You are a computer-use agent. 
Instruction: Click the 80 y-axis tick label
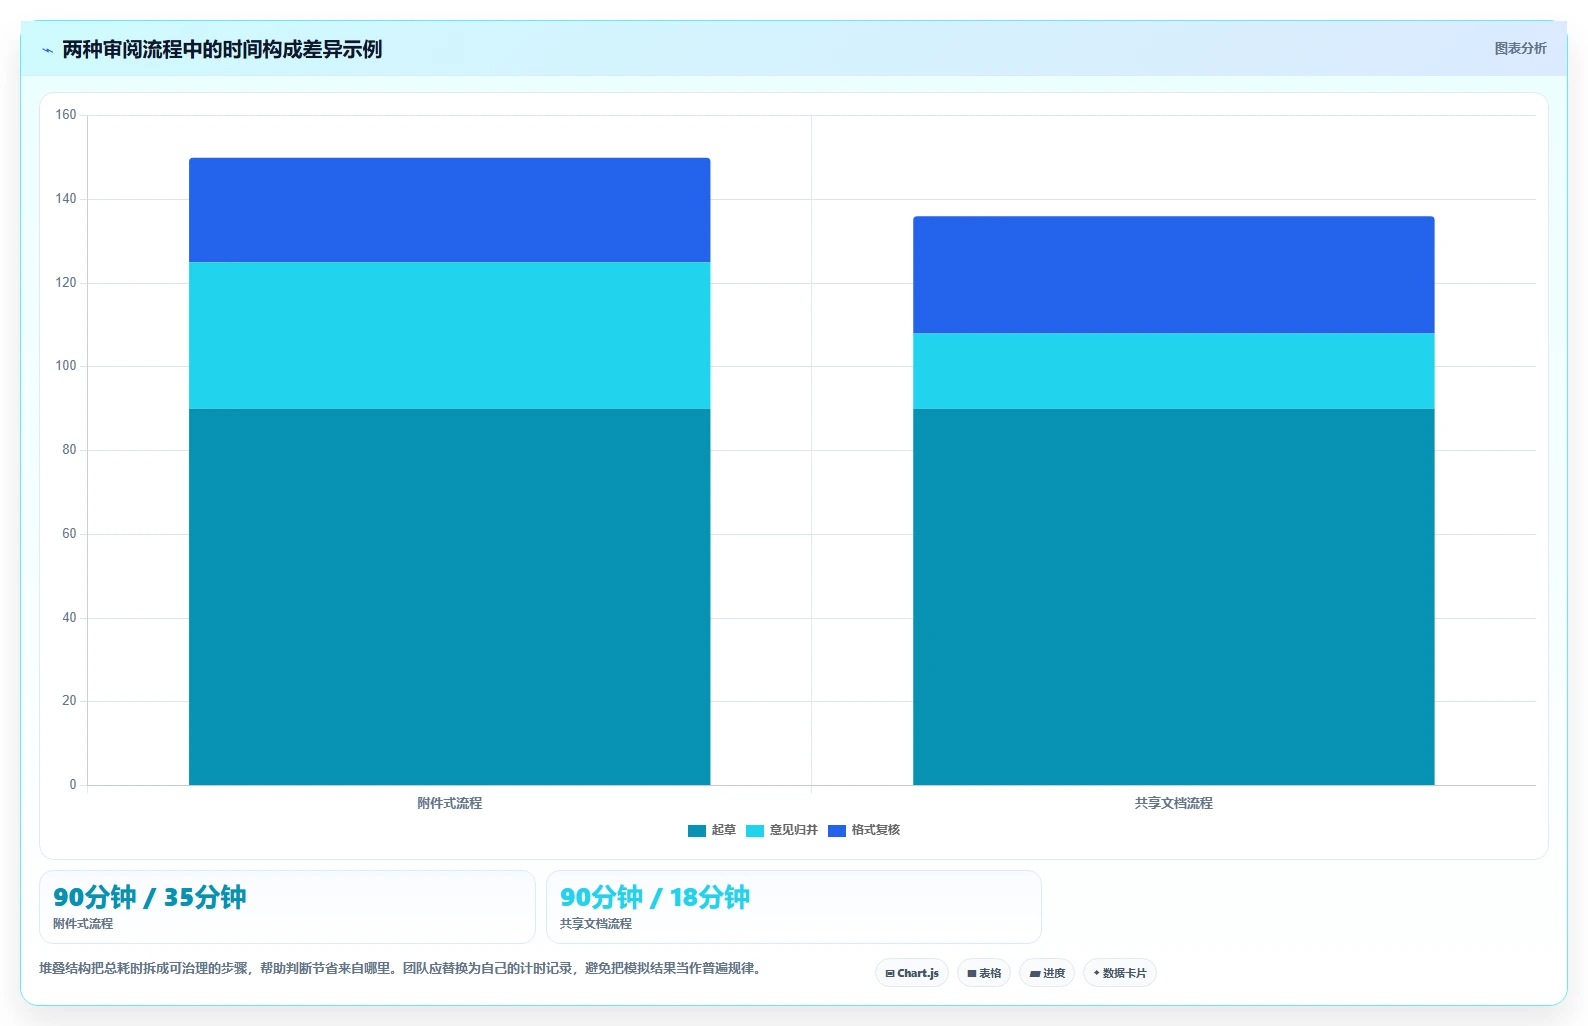69,450
